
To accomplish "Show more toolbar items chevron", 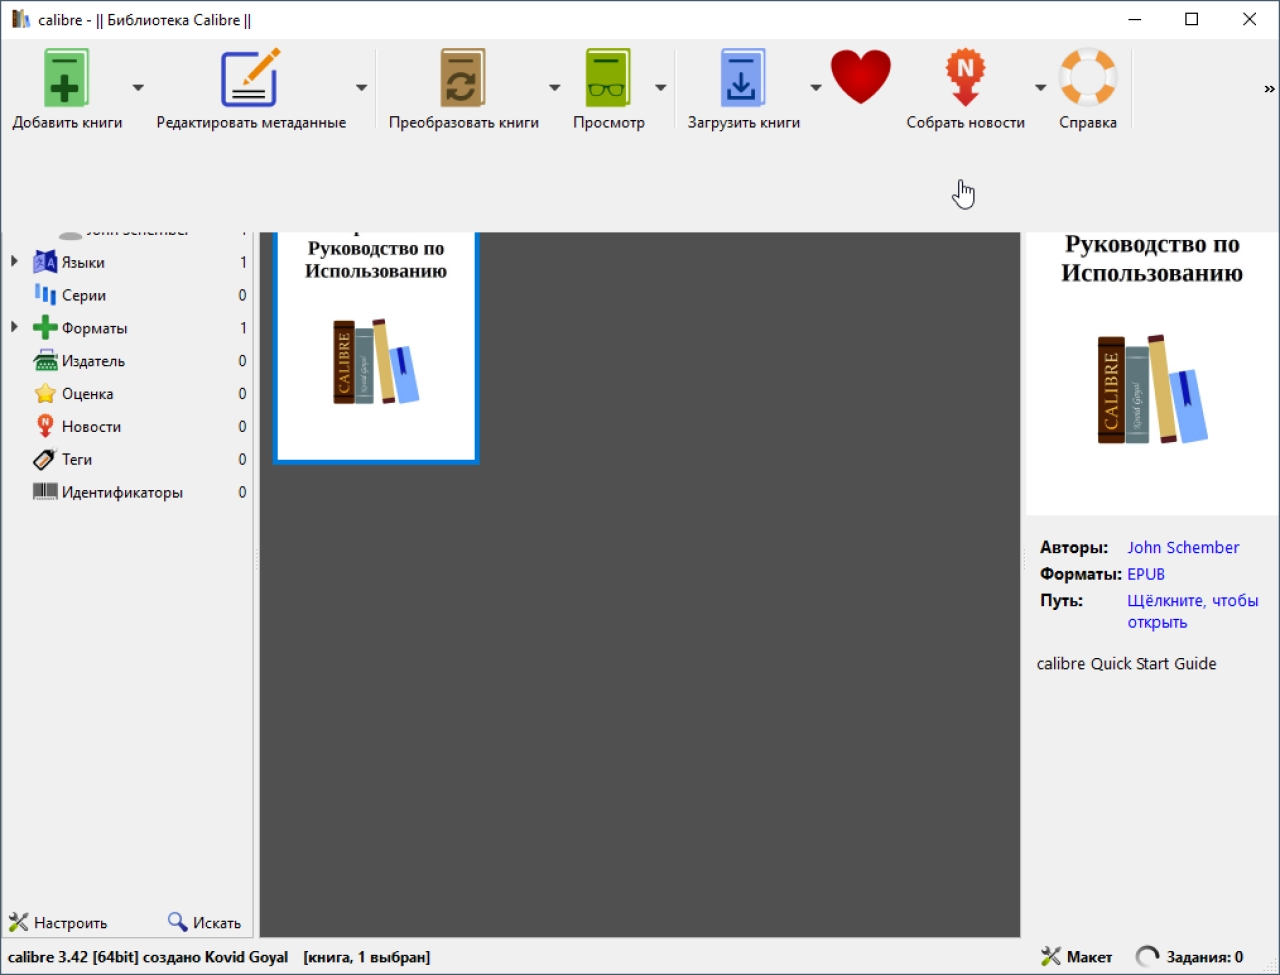I will click(x=1269, y=89).
